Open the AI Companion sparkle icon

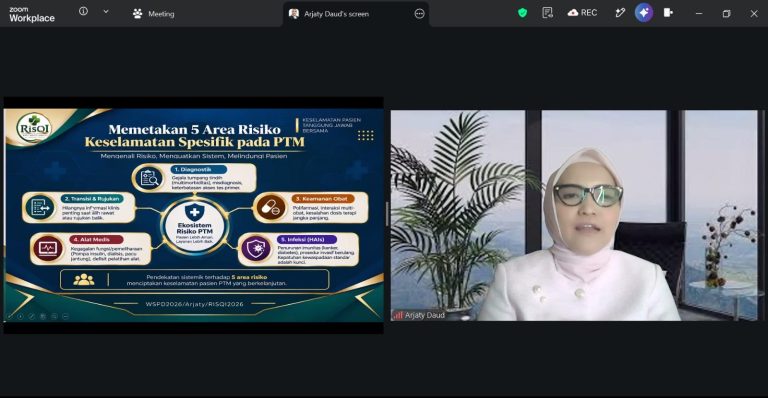pyautogui.click(x=644, y=13)
